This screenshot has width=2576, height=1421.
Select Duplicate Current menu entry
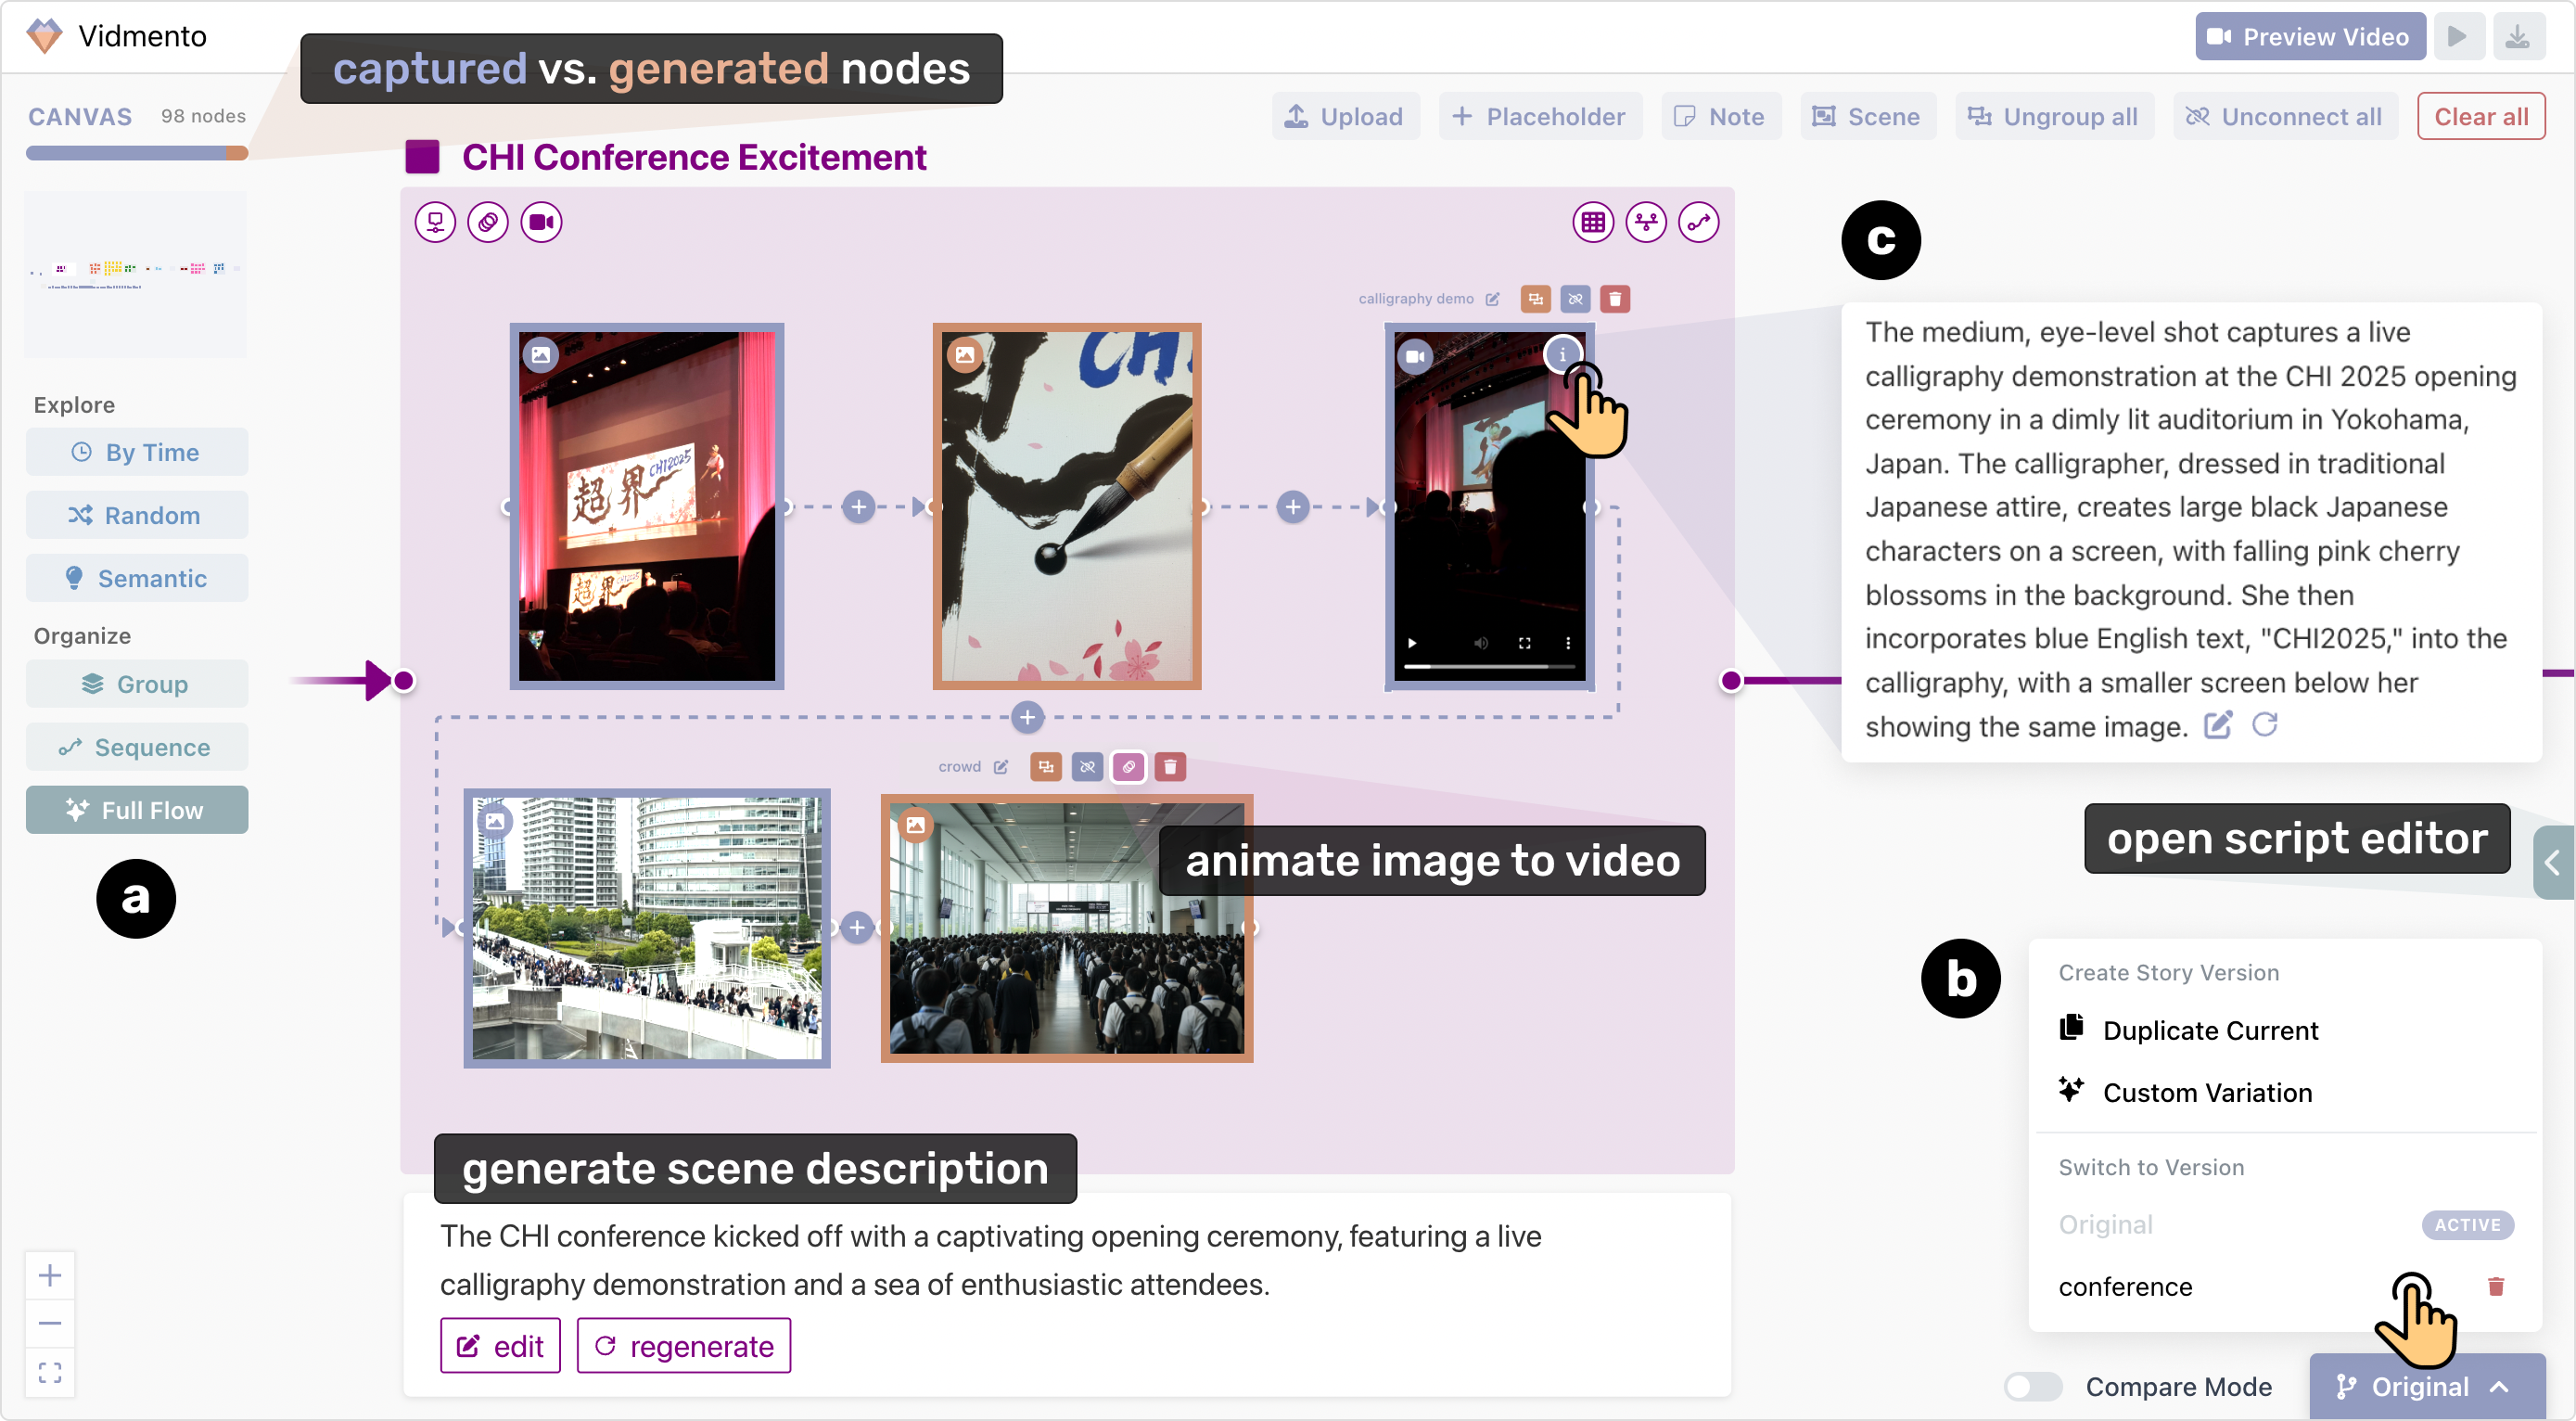[2210, 1030]
